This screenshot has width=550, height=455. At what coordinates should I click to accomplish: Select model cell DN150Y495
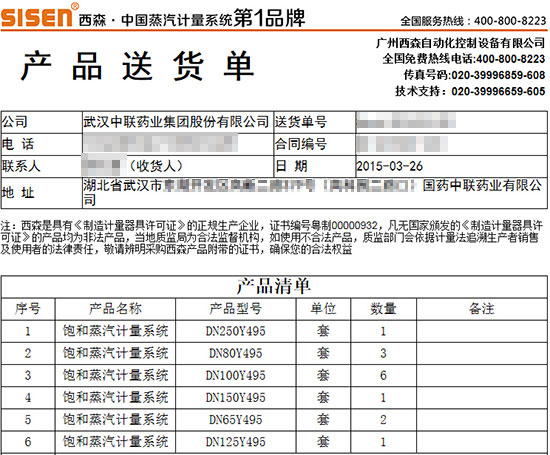point(235,397)
